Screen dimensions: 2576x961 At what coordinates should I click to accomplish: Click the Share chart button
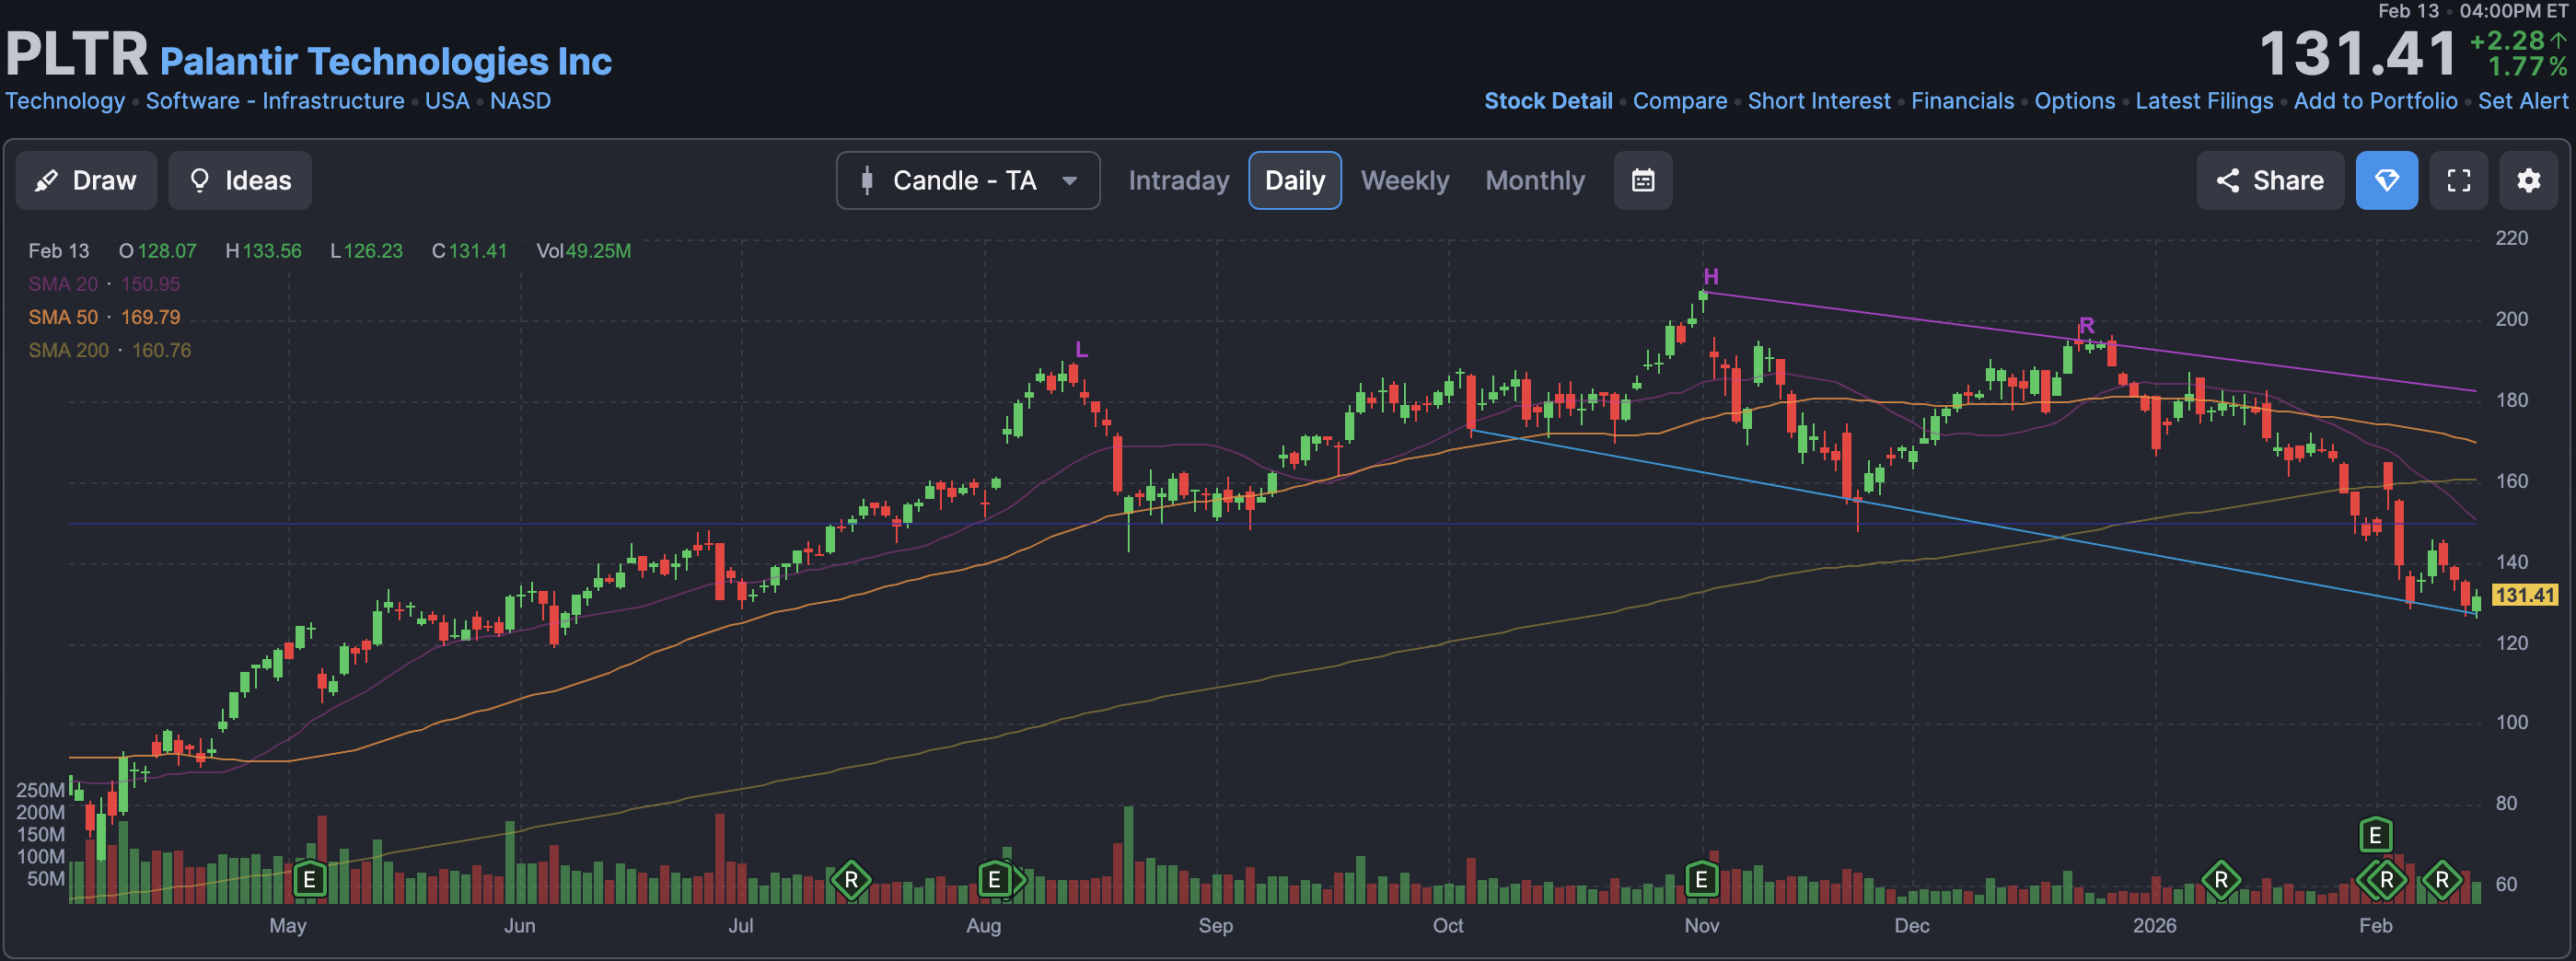point(2270,180)
